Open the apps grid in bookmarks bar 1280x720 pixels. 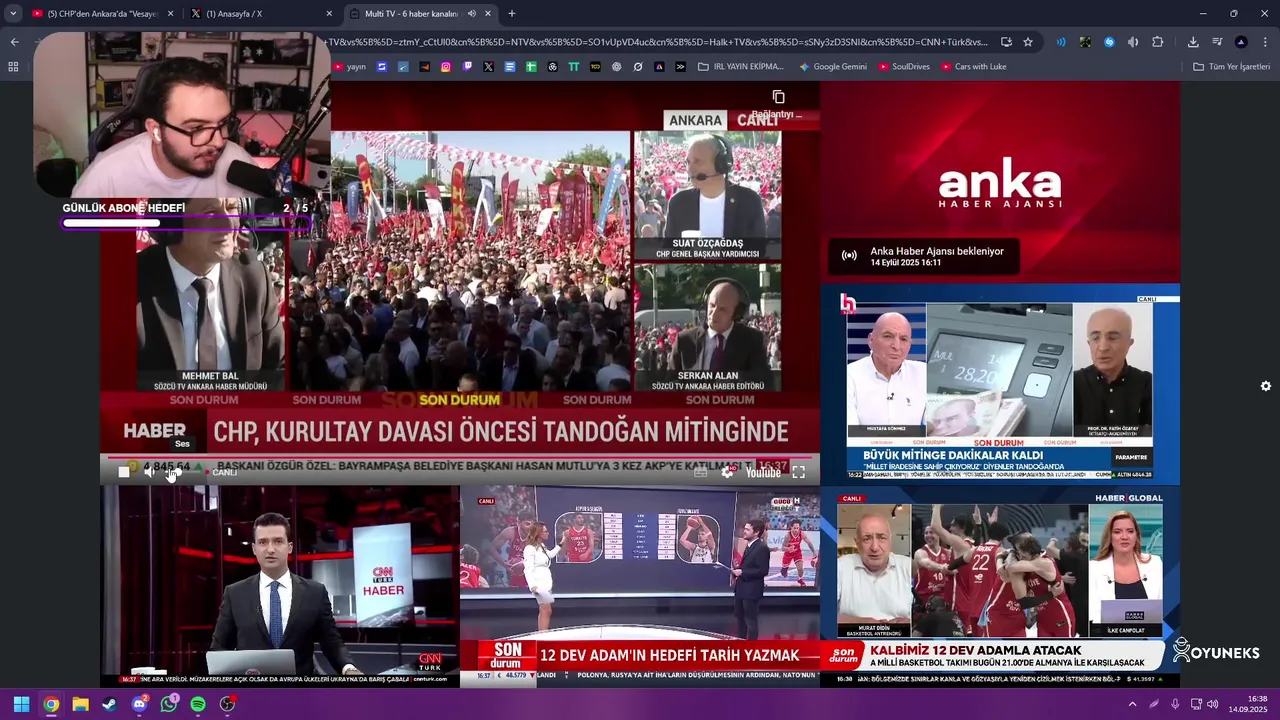pyautogui.click(x=13, y=67)
